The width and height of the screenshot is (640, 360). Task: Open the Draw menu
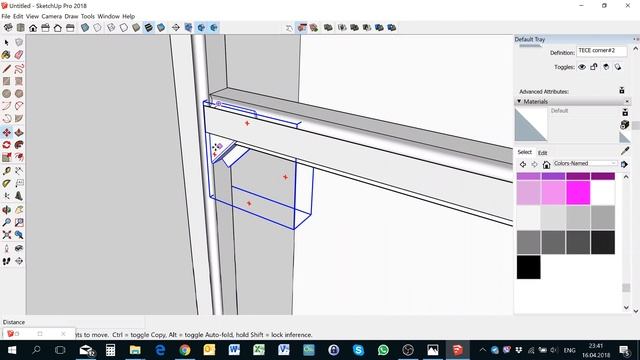[71, 16]
